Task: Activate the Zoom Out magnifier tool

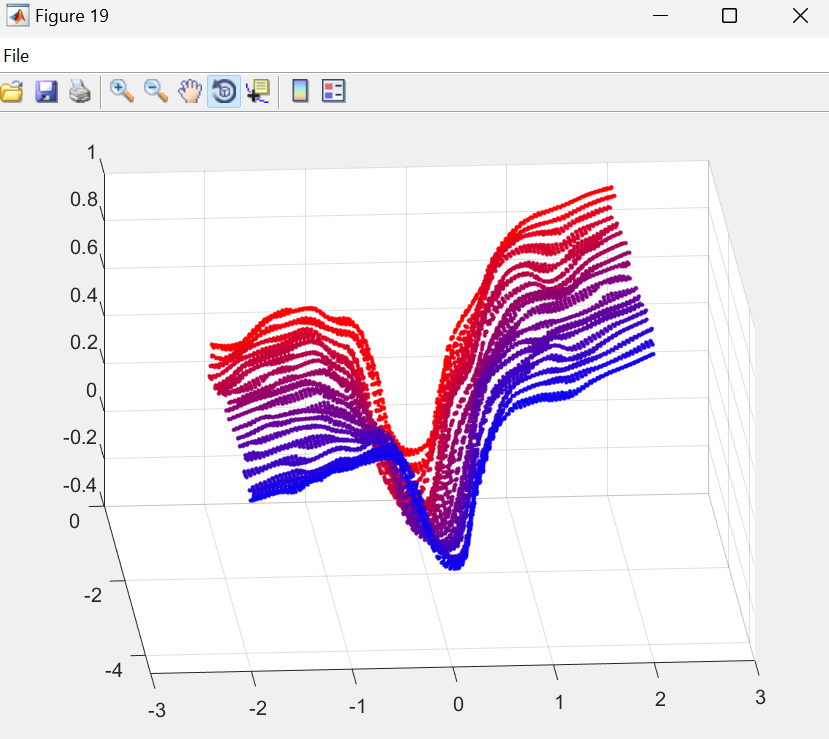Action: 156,92
